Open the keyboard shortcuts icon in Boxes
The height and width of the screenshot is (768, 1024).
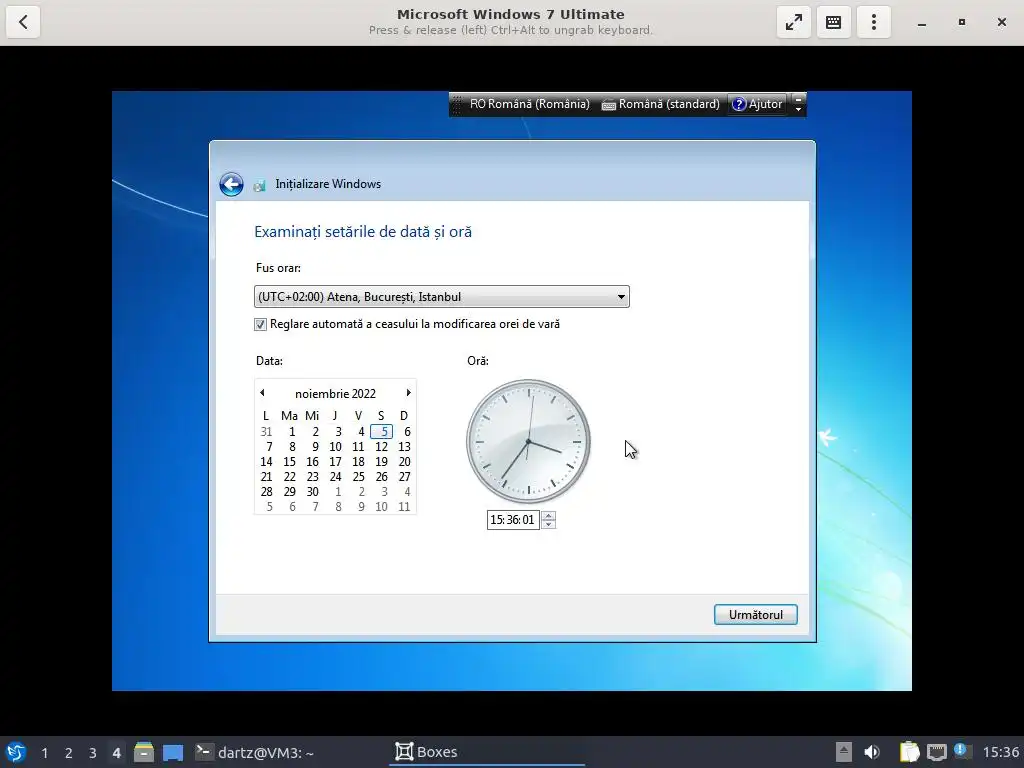[833, 22]
